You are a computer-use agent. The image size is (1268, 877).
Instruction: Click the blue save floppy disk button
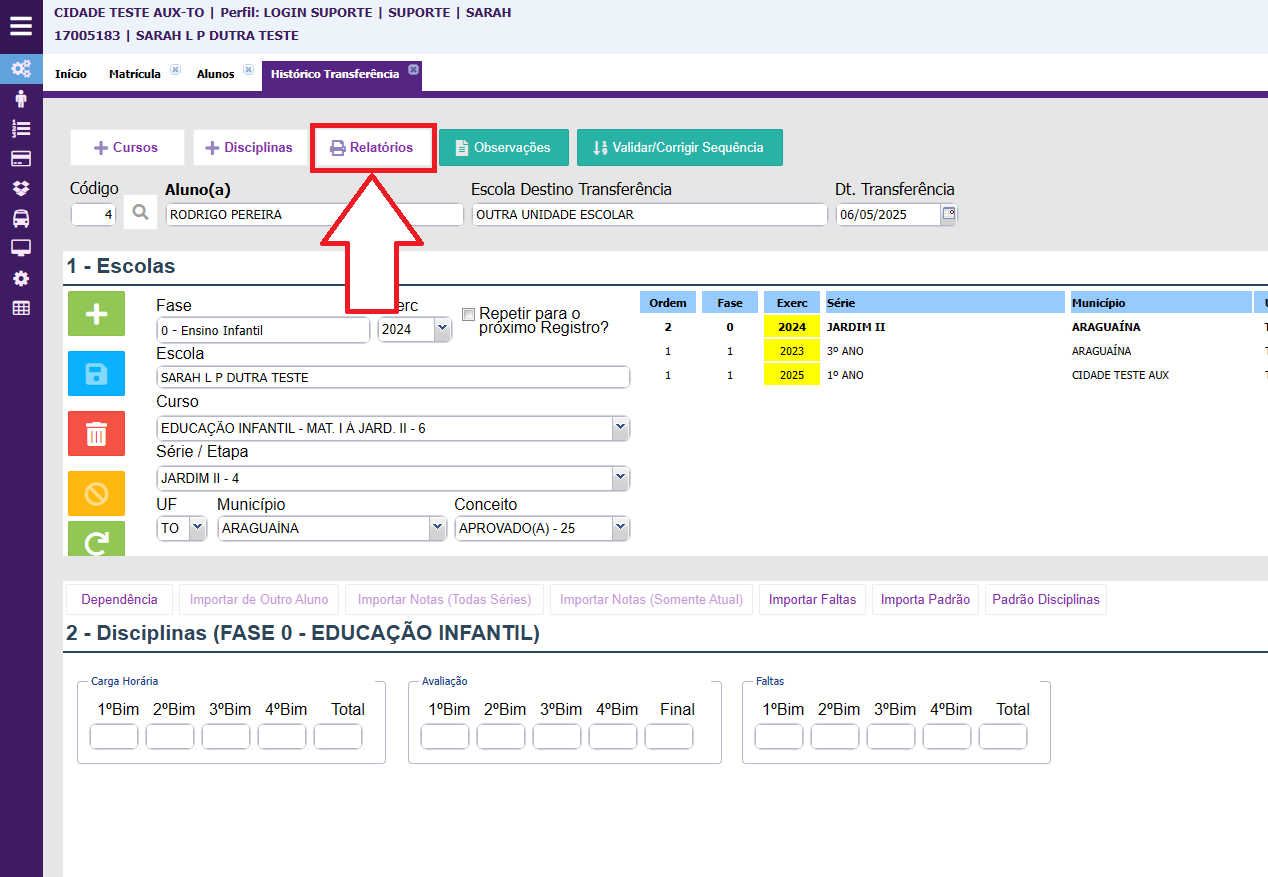96,374
